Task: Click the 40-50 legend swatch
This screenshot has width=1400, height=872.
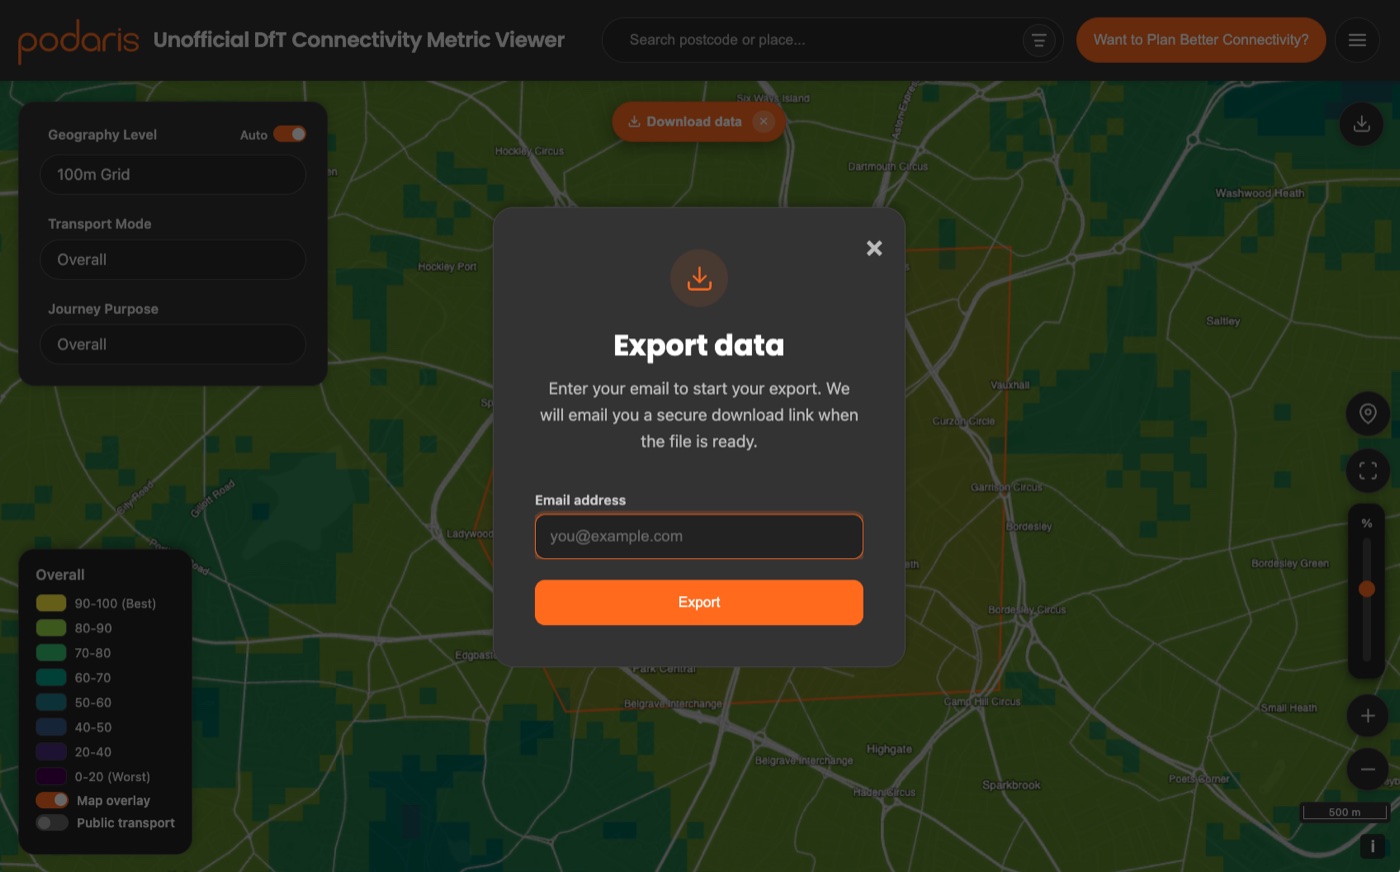Action: pyautogui.click(x=51, y=727)
